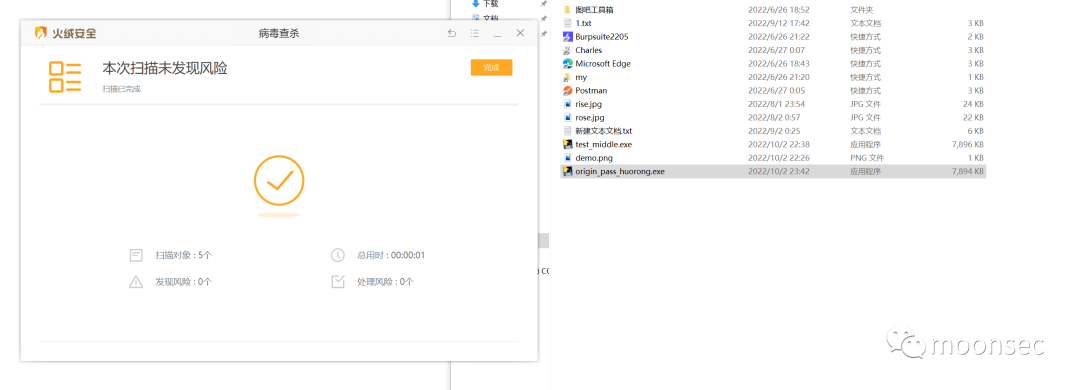Open the Huorong menu list icon
The height and width of the screenshot is (390, 1080).
[475, 33]
